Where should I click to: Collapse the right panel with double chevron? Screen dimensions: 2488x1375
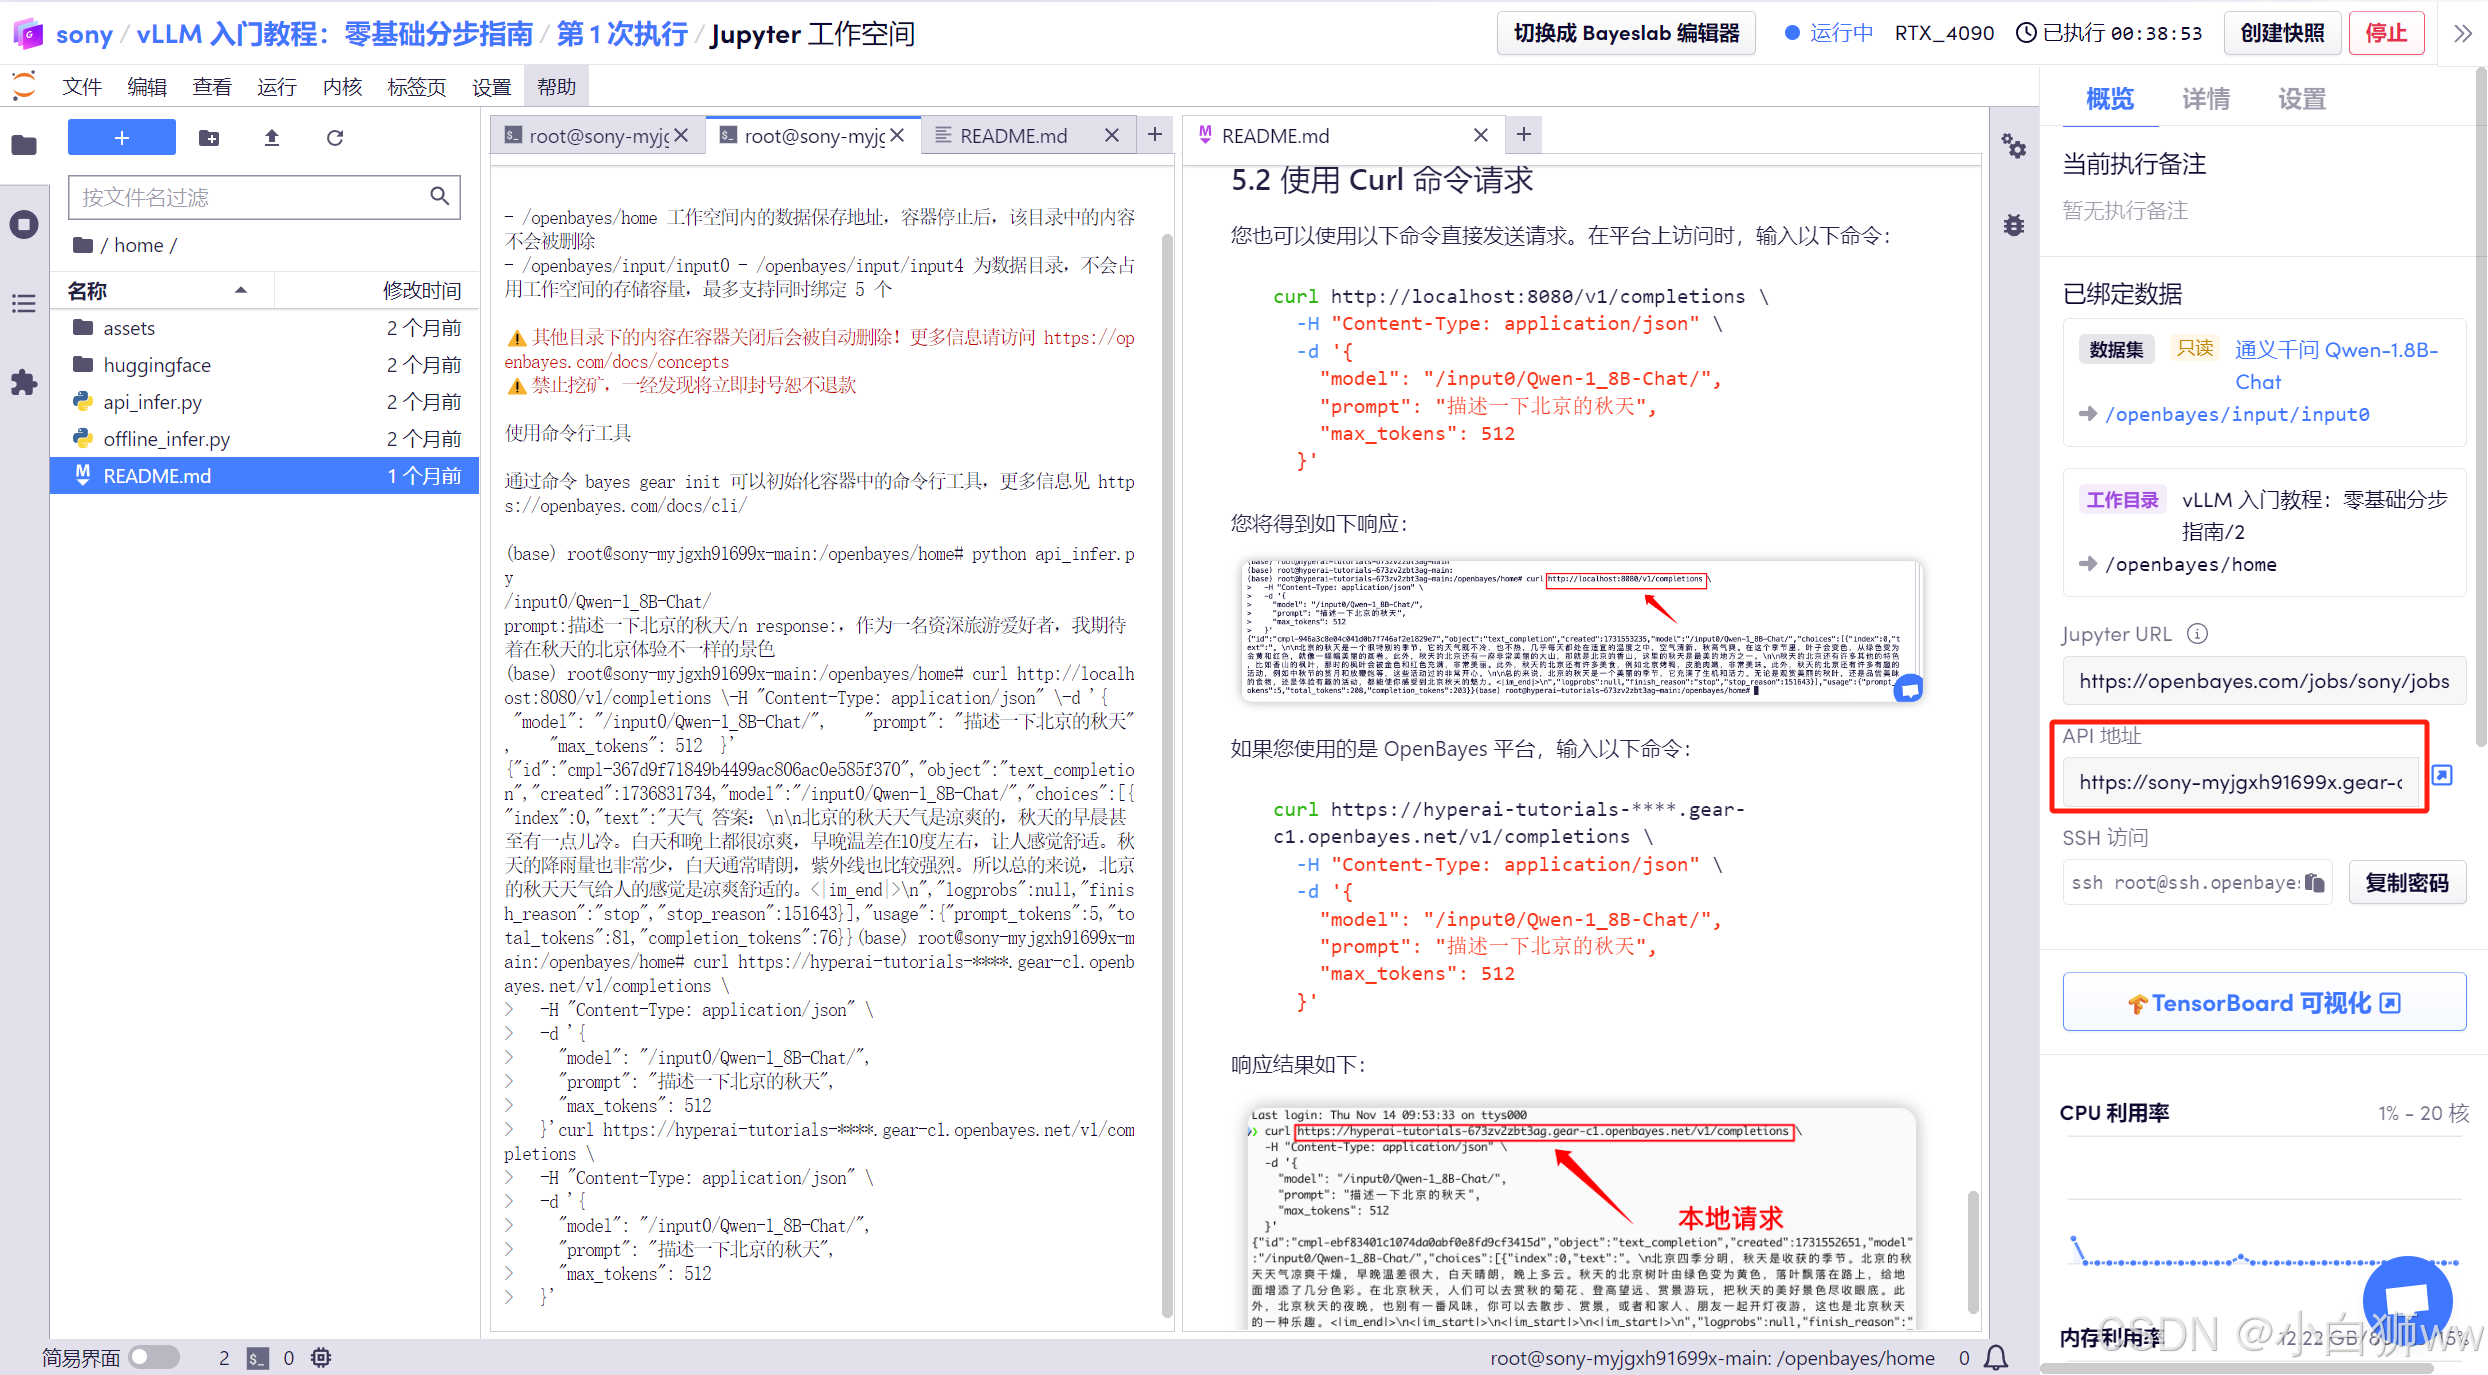pyautogui.click(x=2463, y=33)
